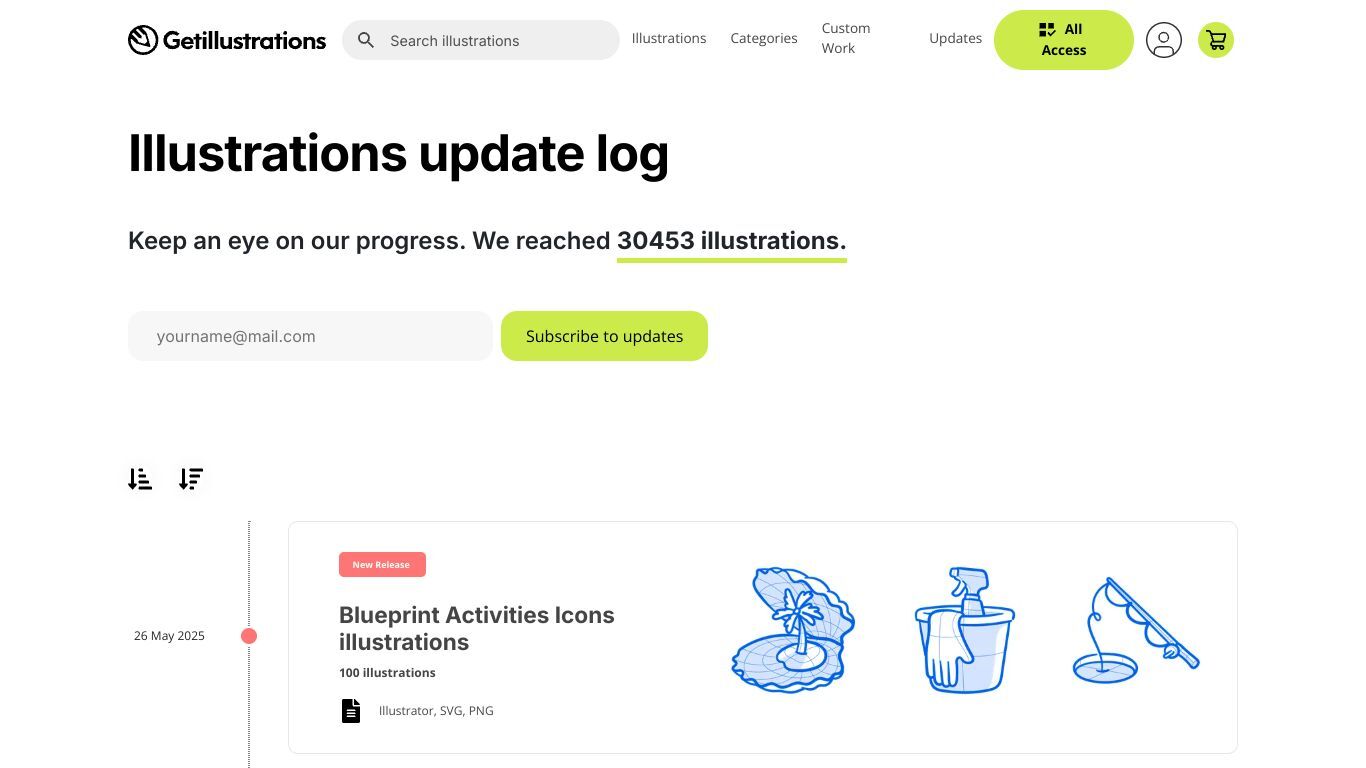Viewport: 1366px width, 768px height.
Task: Click the All Access button
Action: pyautogui.click(x=1064, y=40)
